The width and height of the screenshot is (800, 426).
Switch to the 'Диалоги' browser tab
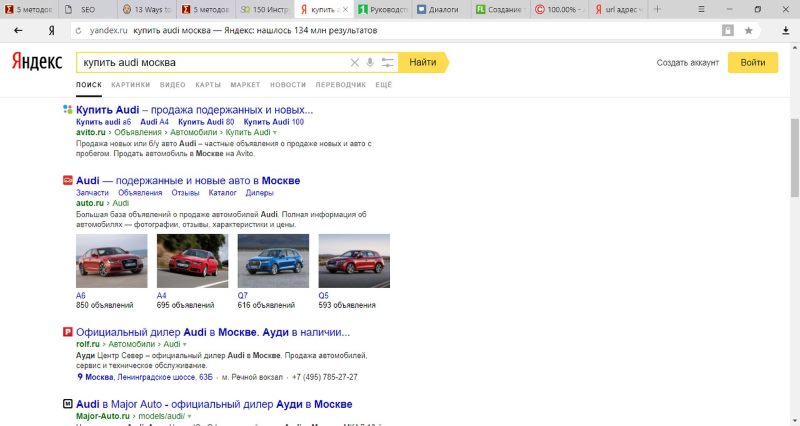pyautogui.click(x=442, y=9)
